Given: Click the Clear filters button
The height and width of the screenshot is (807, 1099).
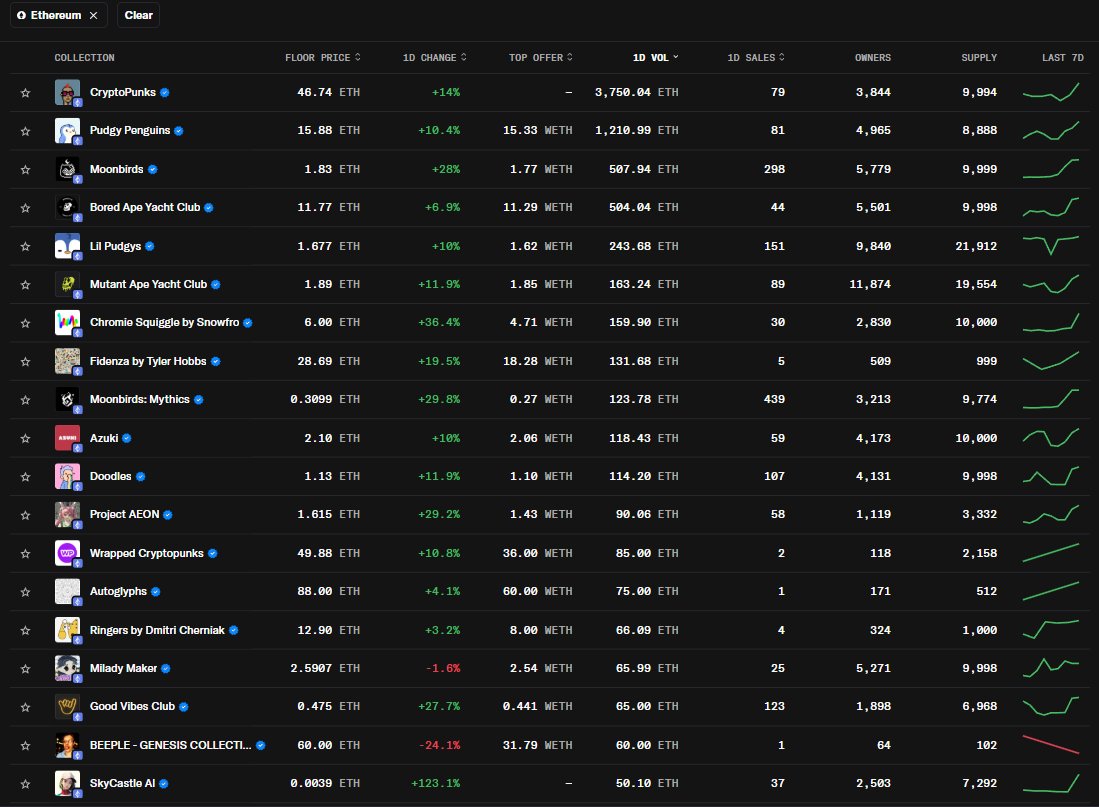Looking at the screenshot, I should pos(138,15).
